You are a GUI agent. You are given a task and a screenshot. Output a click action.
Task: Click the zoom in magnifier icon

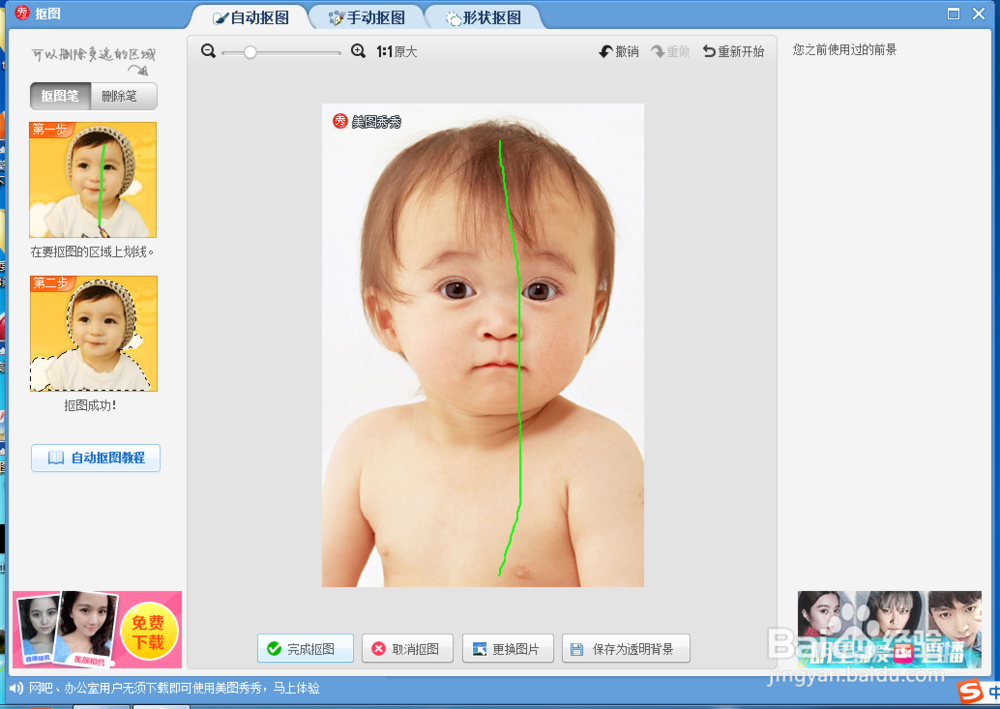pyautogui.click(x=359, y=50)
